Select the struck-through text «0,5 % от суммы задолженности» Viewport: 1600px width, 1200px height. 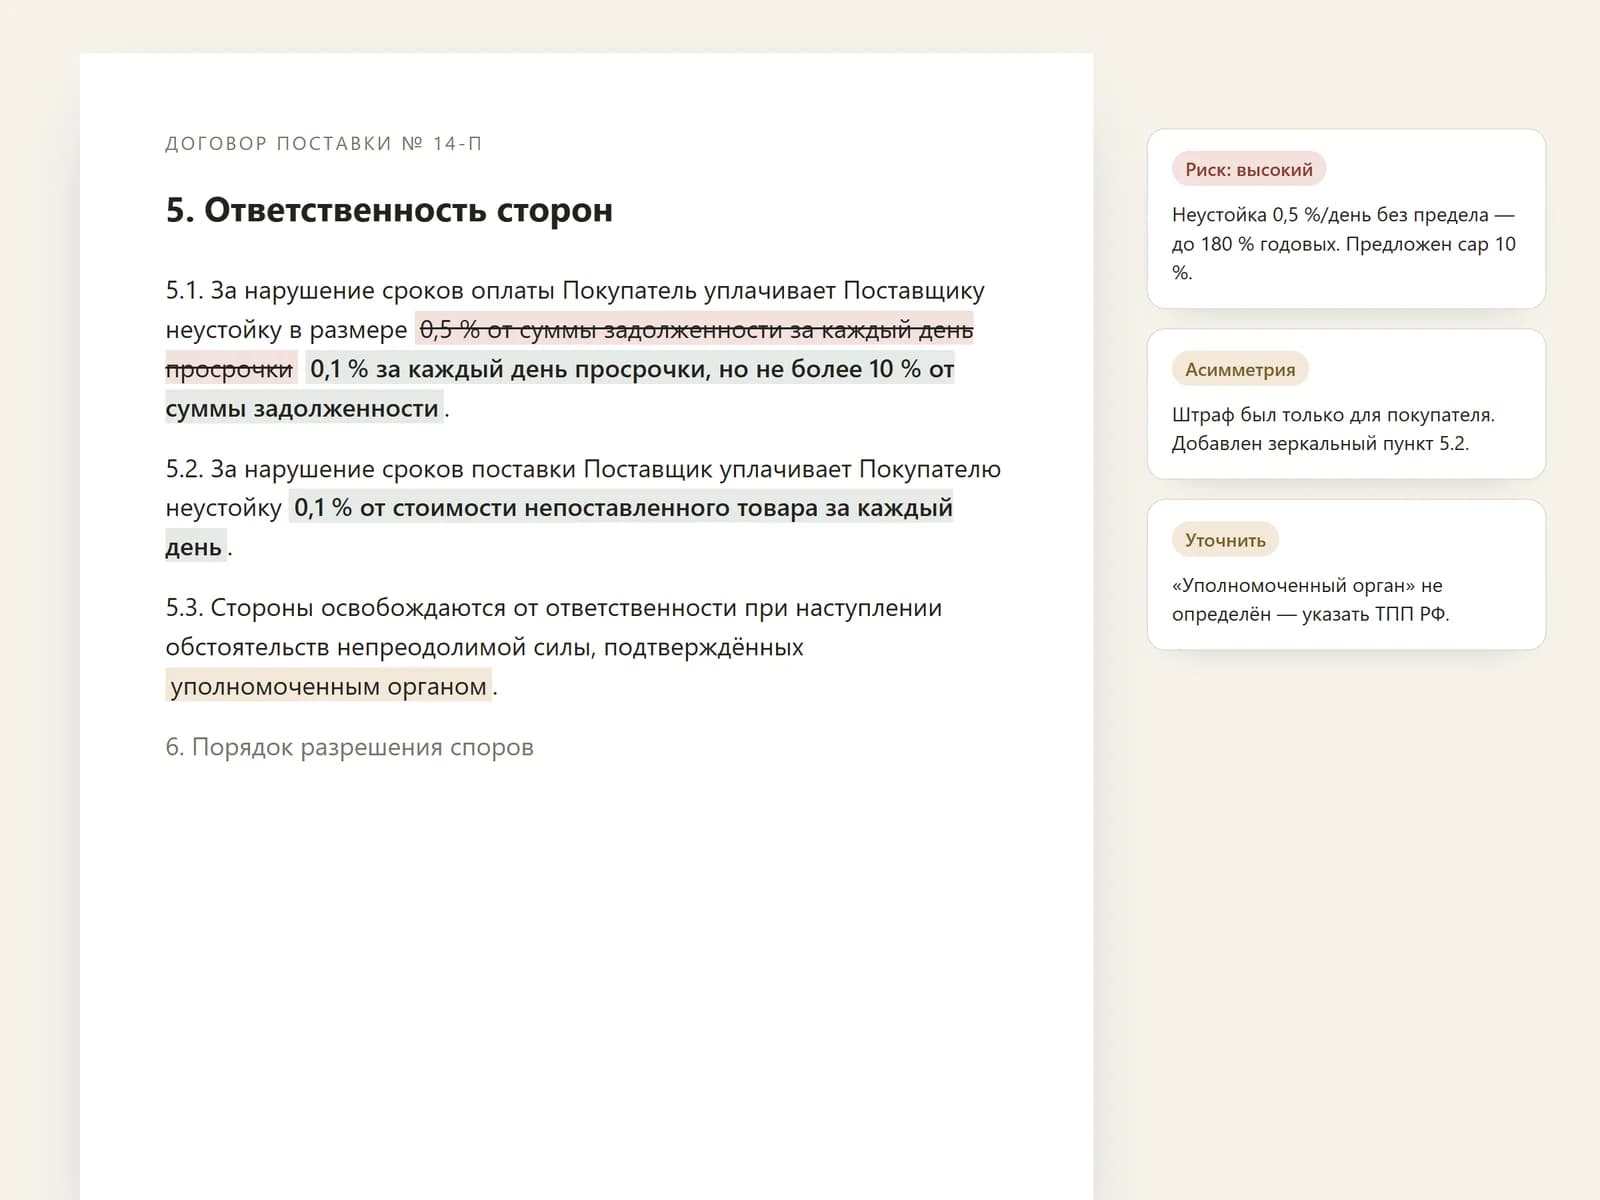(601, 330)
